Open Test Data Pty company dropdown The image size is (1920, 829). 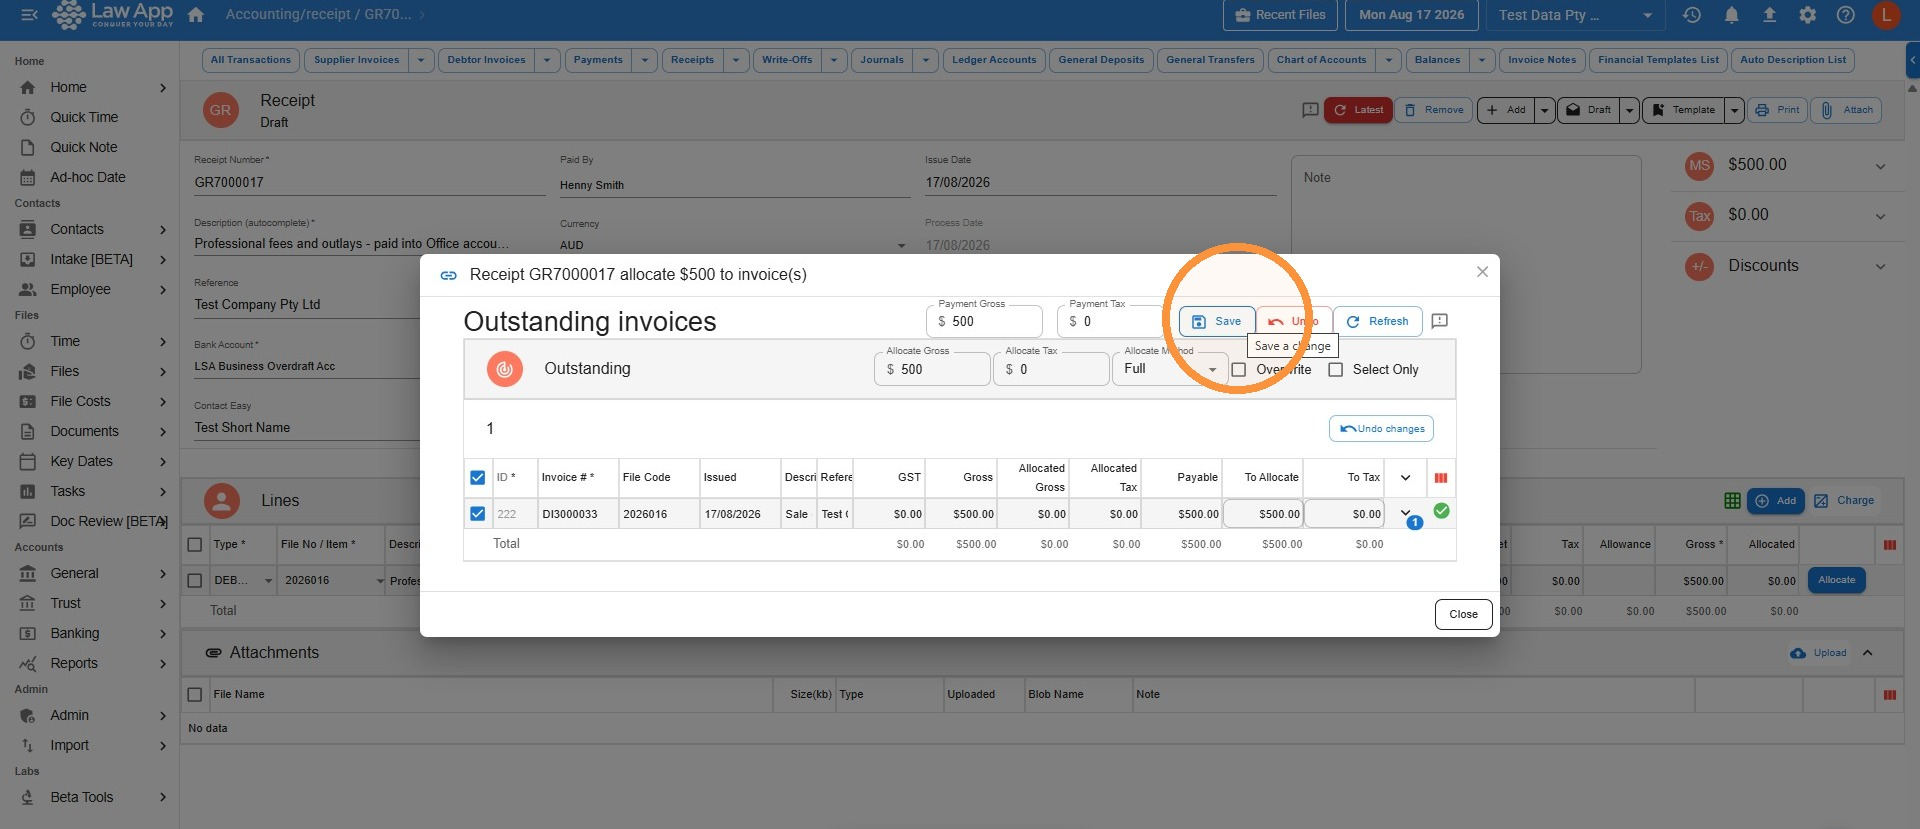pyautogui.click(x=1575, y=15)
